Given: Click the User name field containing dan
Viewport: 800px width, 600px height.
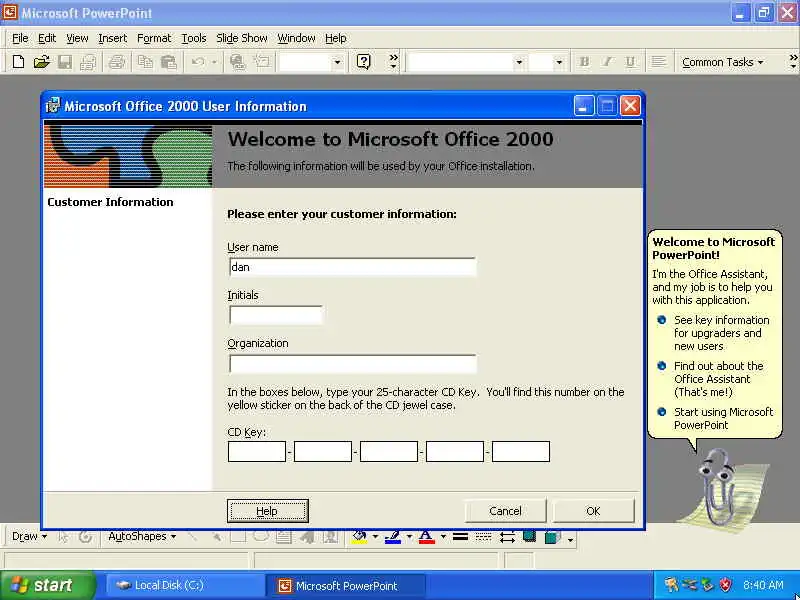Looking at the screenshot, I should point(353,267).
